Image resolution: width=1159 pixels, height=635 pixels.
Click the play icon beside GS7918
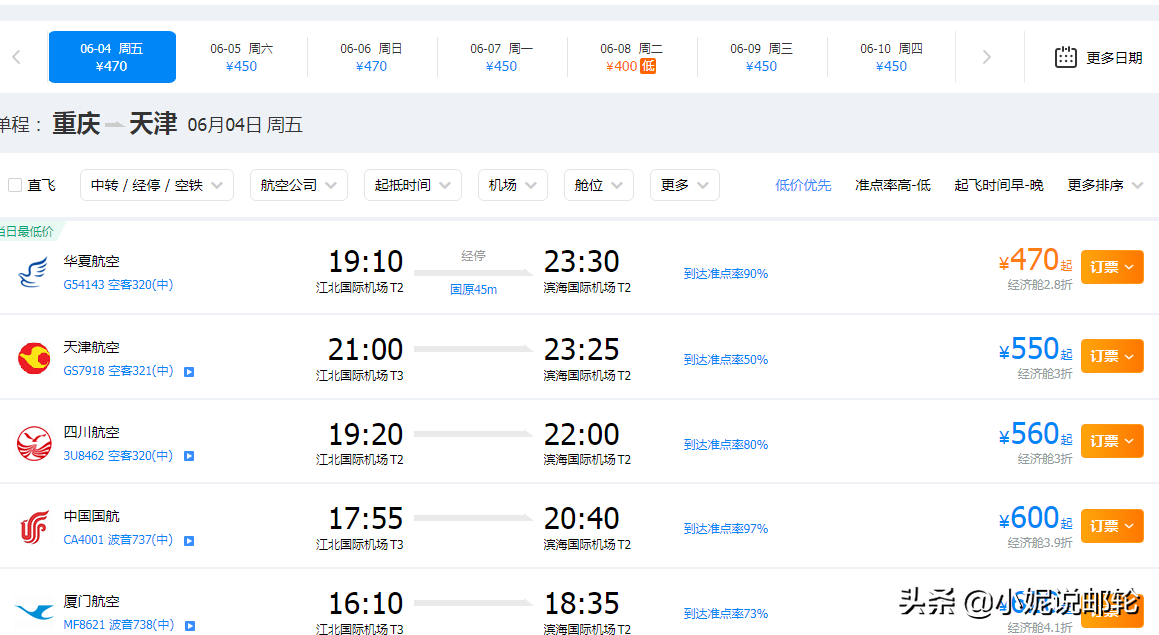[189, 372]
